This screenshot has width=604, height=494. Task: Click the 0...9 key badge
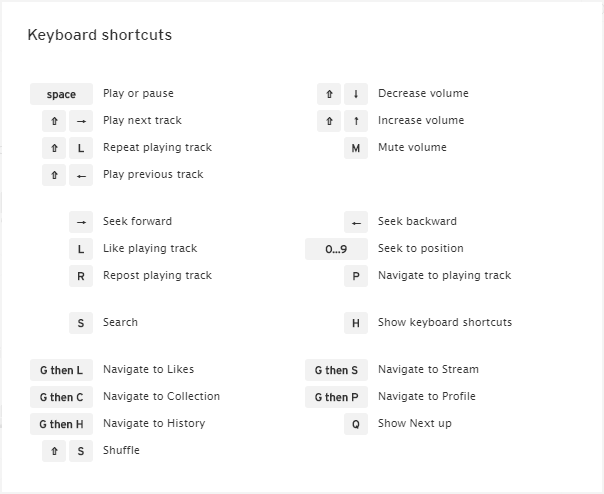pos(336,249)
